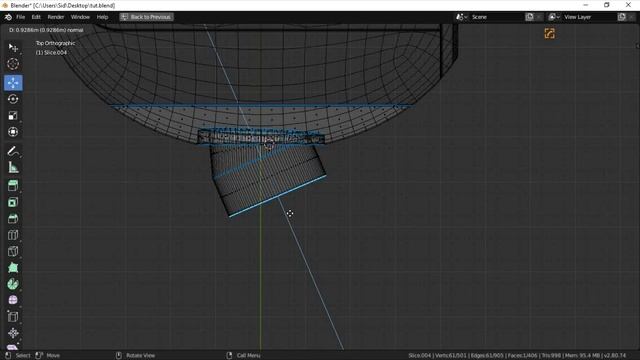Click the View Layer name field

point(589,17)
